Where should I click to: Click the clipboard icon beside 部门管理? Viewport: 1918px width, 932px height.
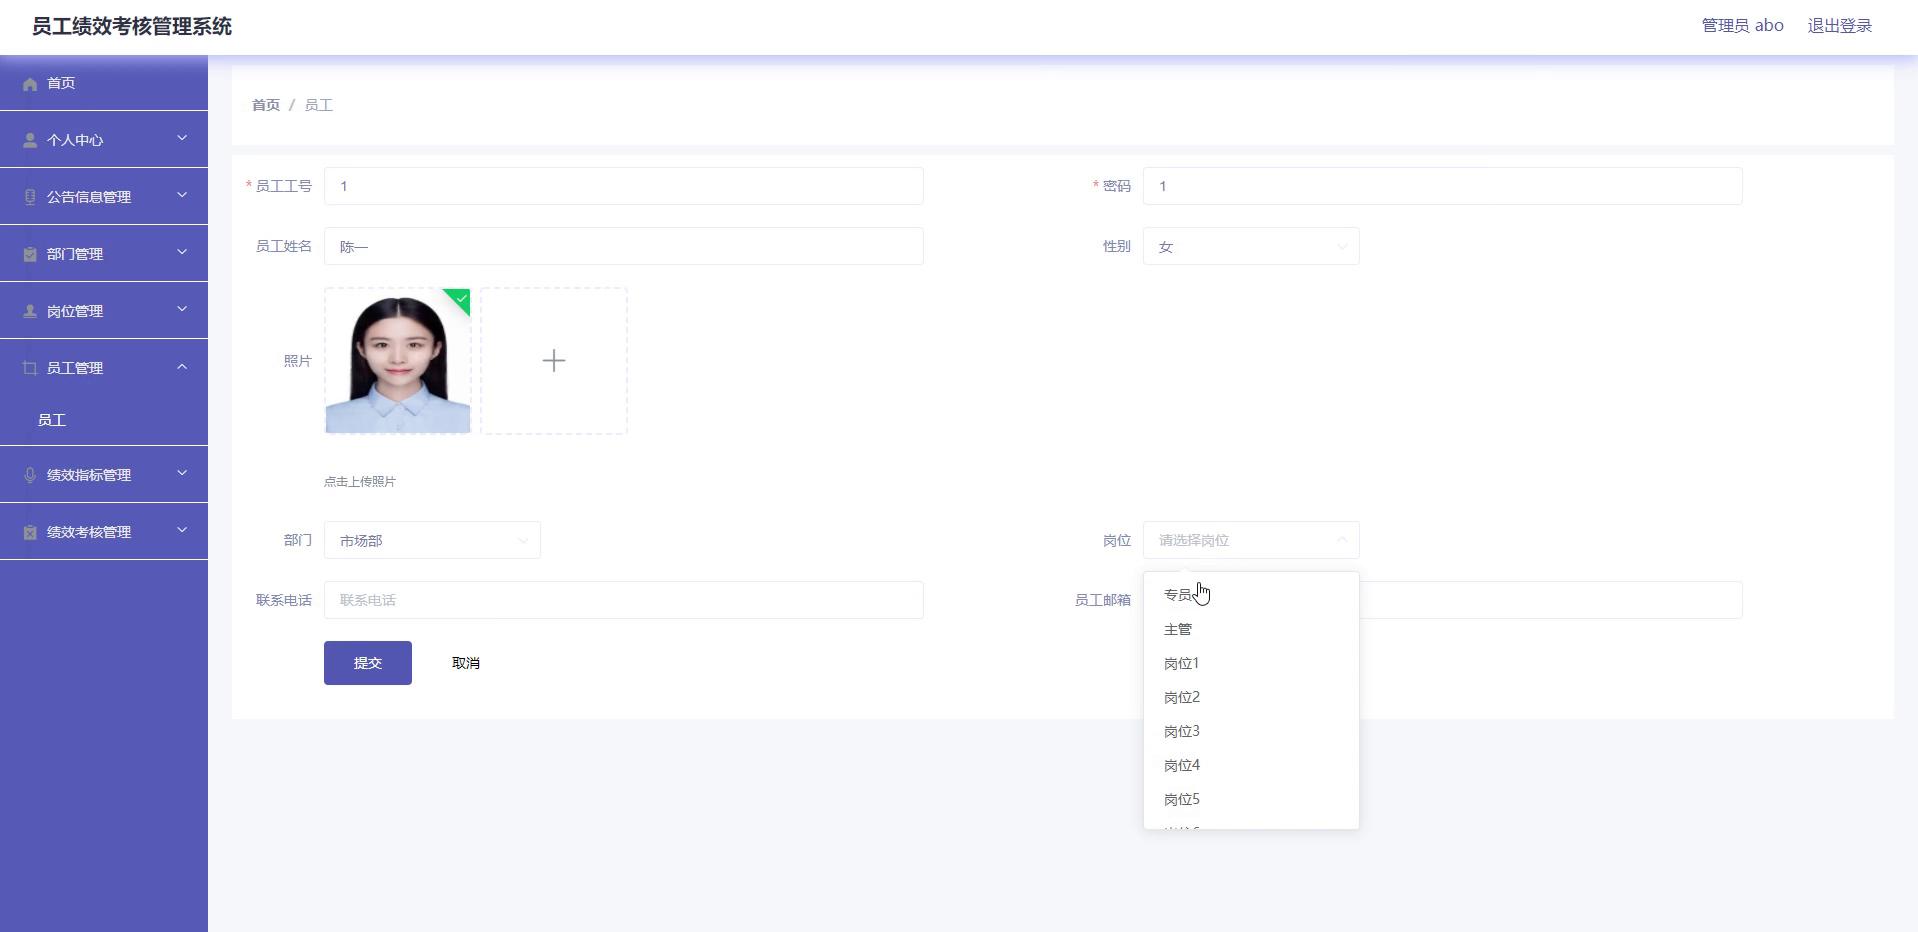[30, 255]
